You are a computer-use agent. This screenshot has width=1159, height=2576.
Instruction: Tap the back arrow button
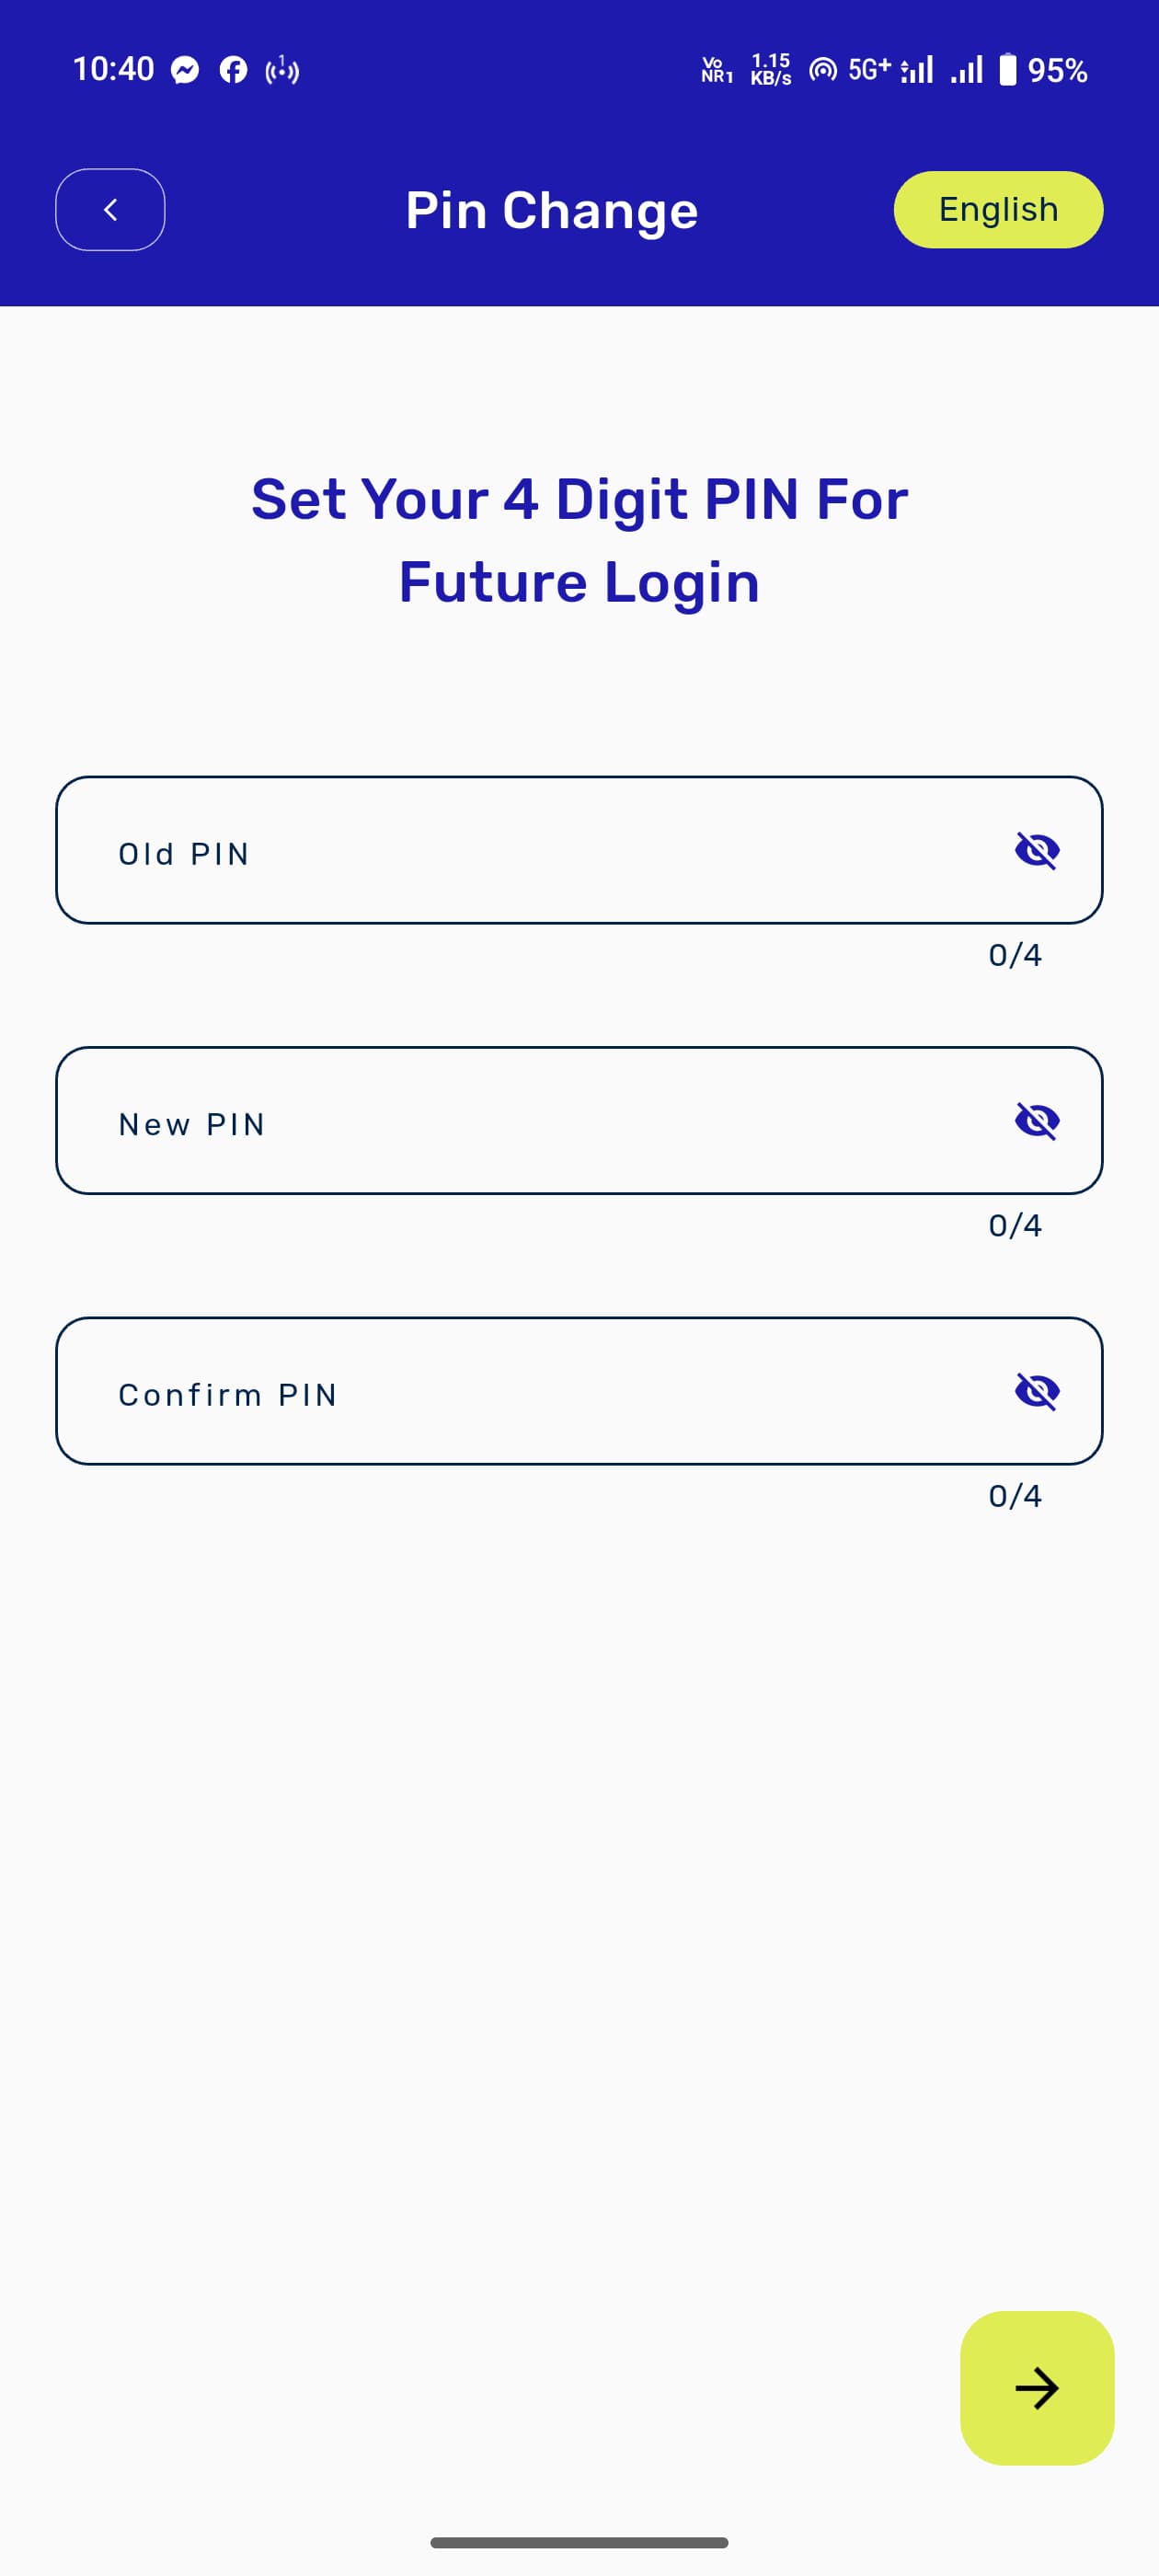click(110, 209)
